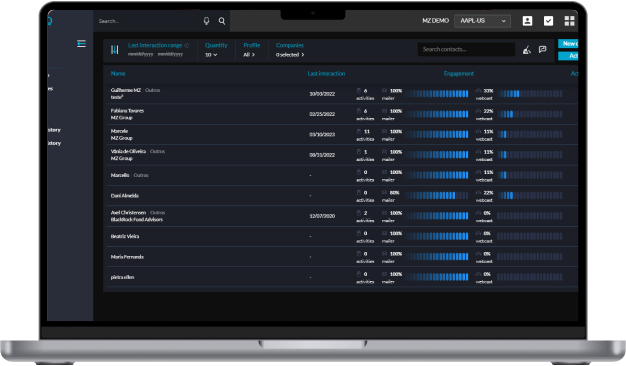Click the webcast engagement bar for Guilherme MZ

click(530, 94)
